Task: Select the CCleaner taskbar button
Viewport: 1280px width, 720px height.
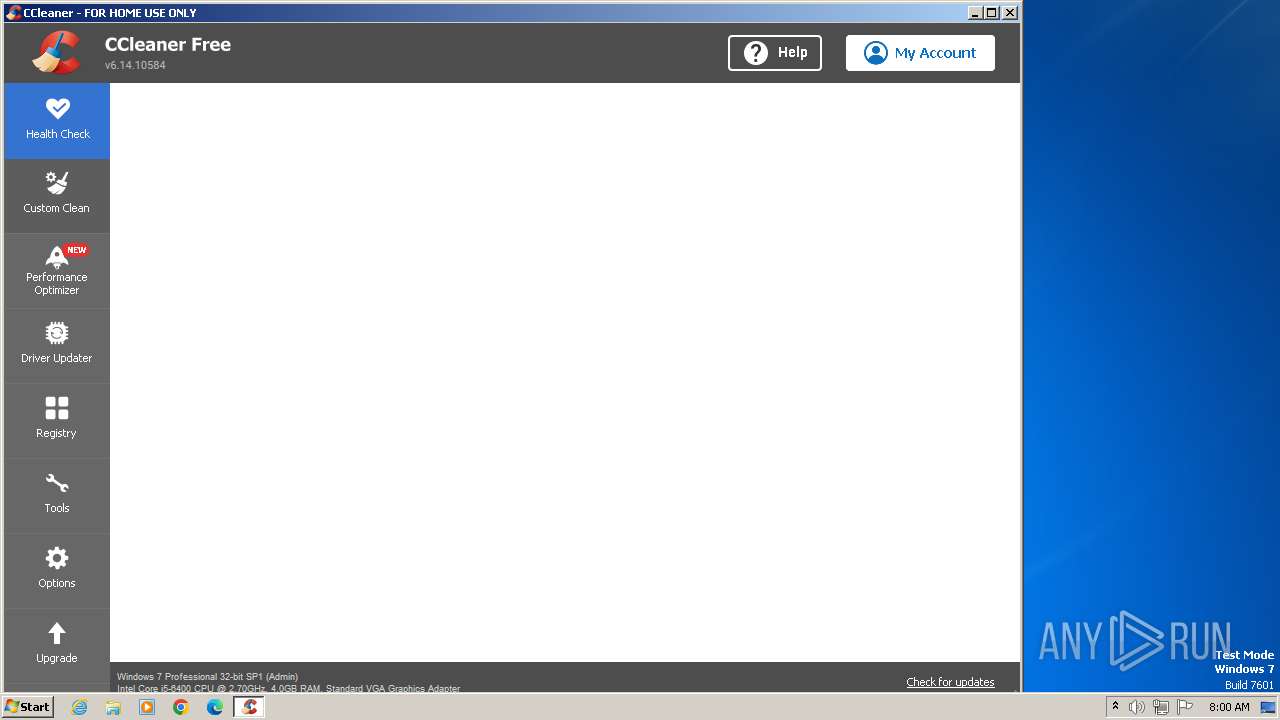Action: (249, 707)
